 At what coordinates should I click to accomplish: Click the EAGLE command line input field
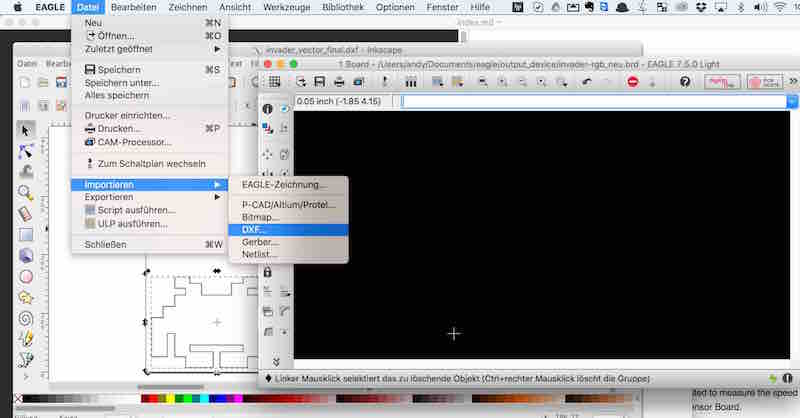(x=594, y=101)
